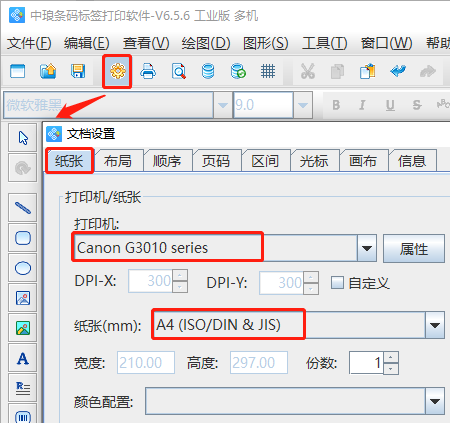The image size is (450, 423).
Task: Open the 绘图(D) menu
Action: tap(206, 43)
